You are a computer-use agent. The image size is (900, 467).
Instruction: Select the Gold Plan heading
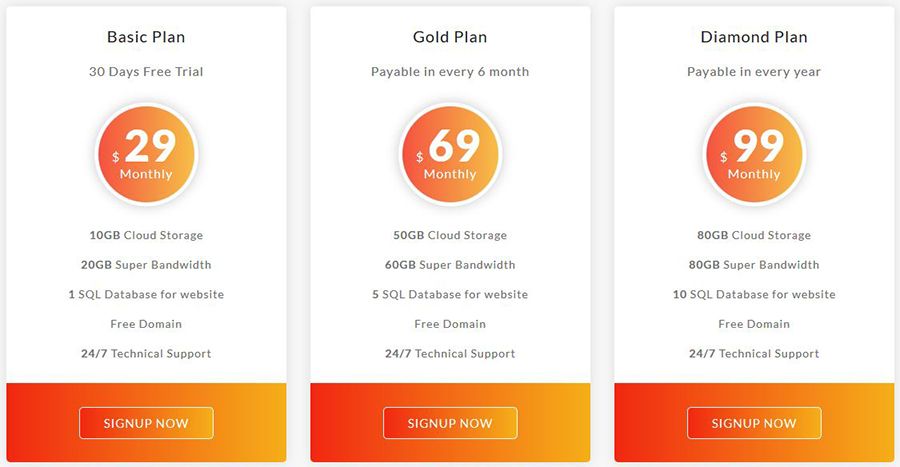pos(450,37)
